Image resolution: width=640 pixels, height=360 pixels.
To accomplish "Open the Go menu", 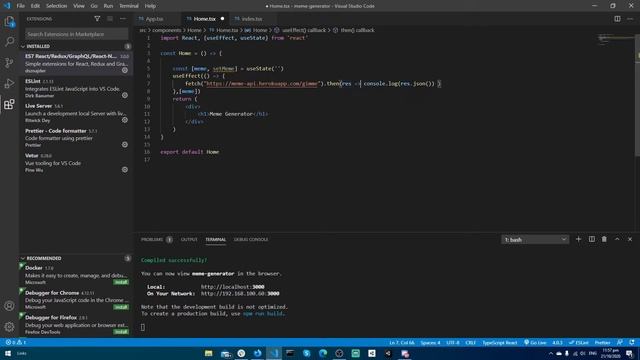I will coord(94,6).
